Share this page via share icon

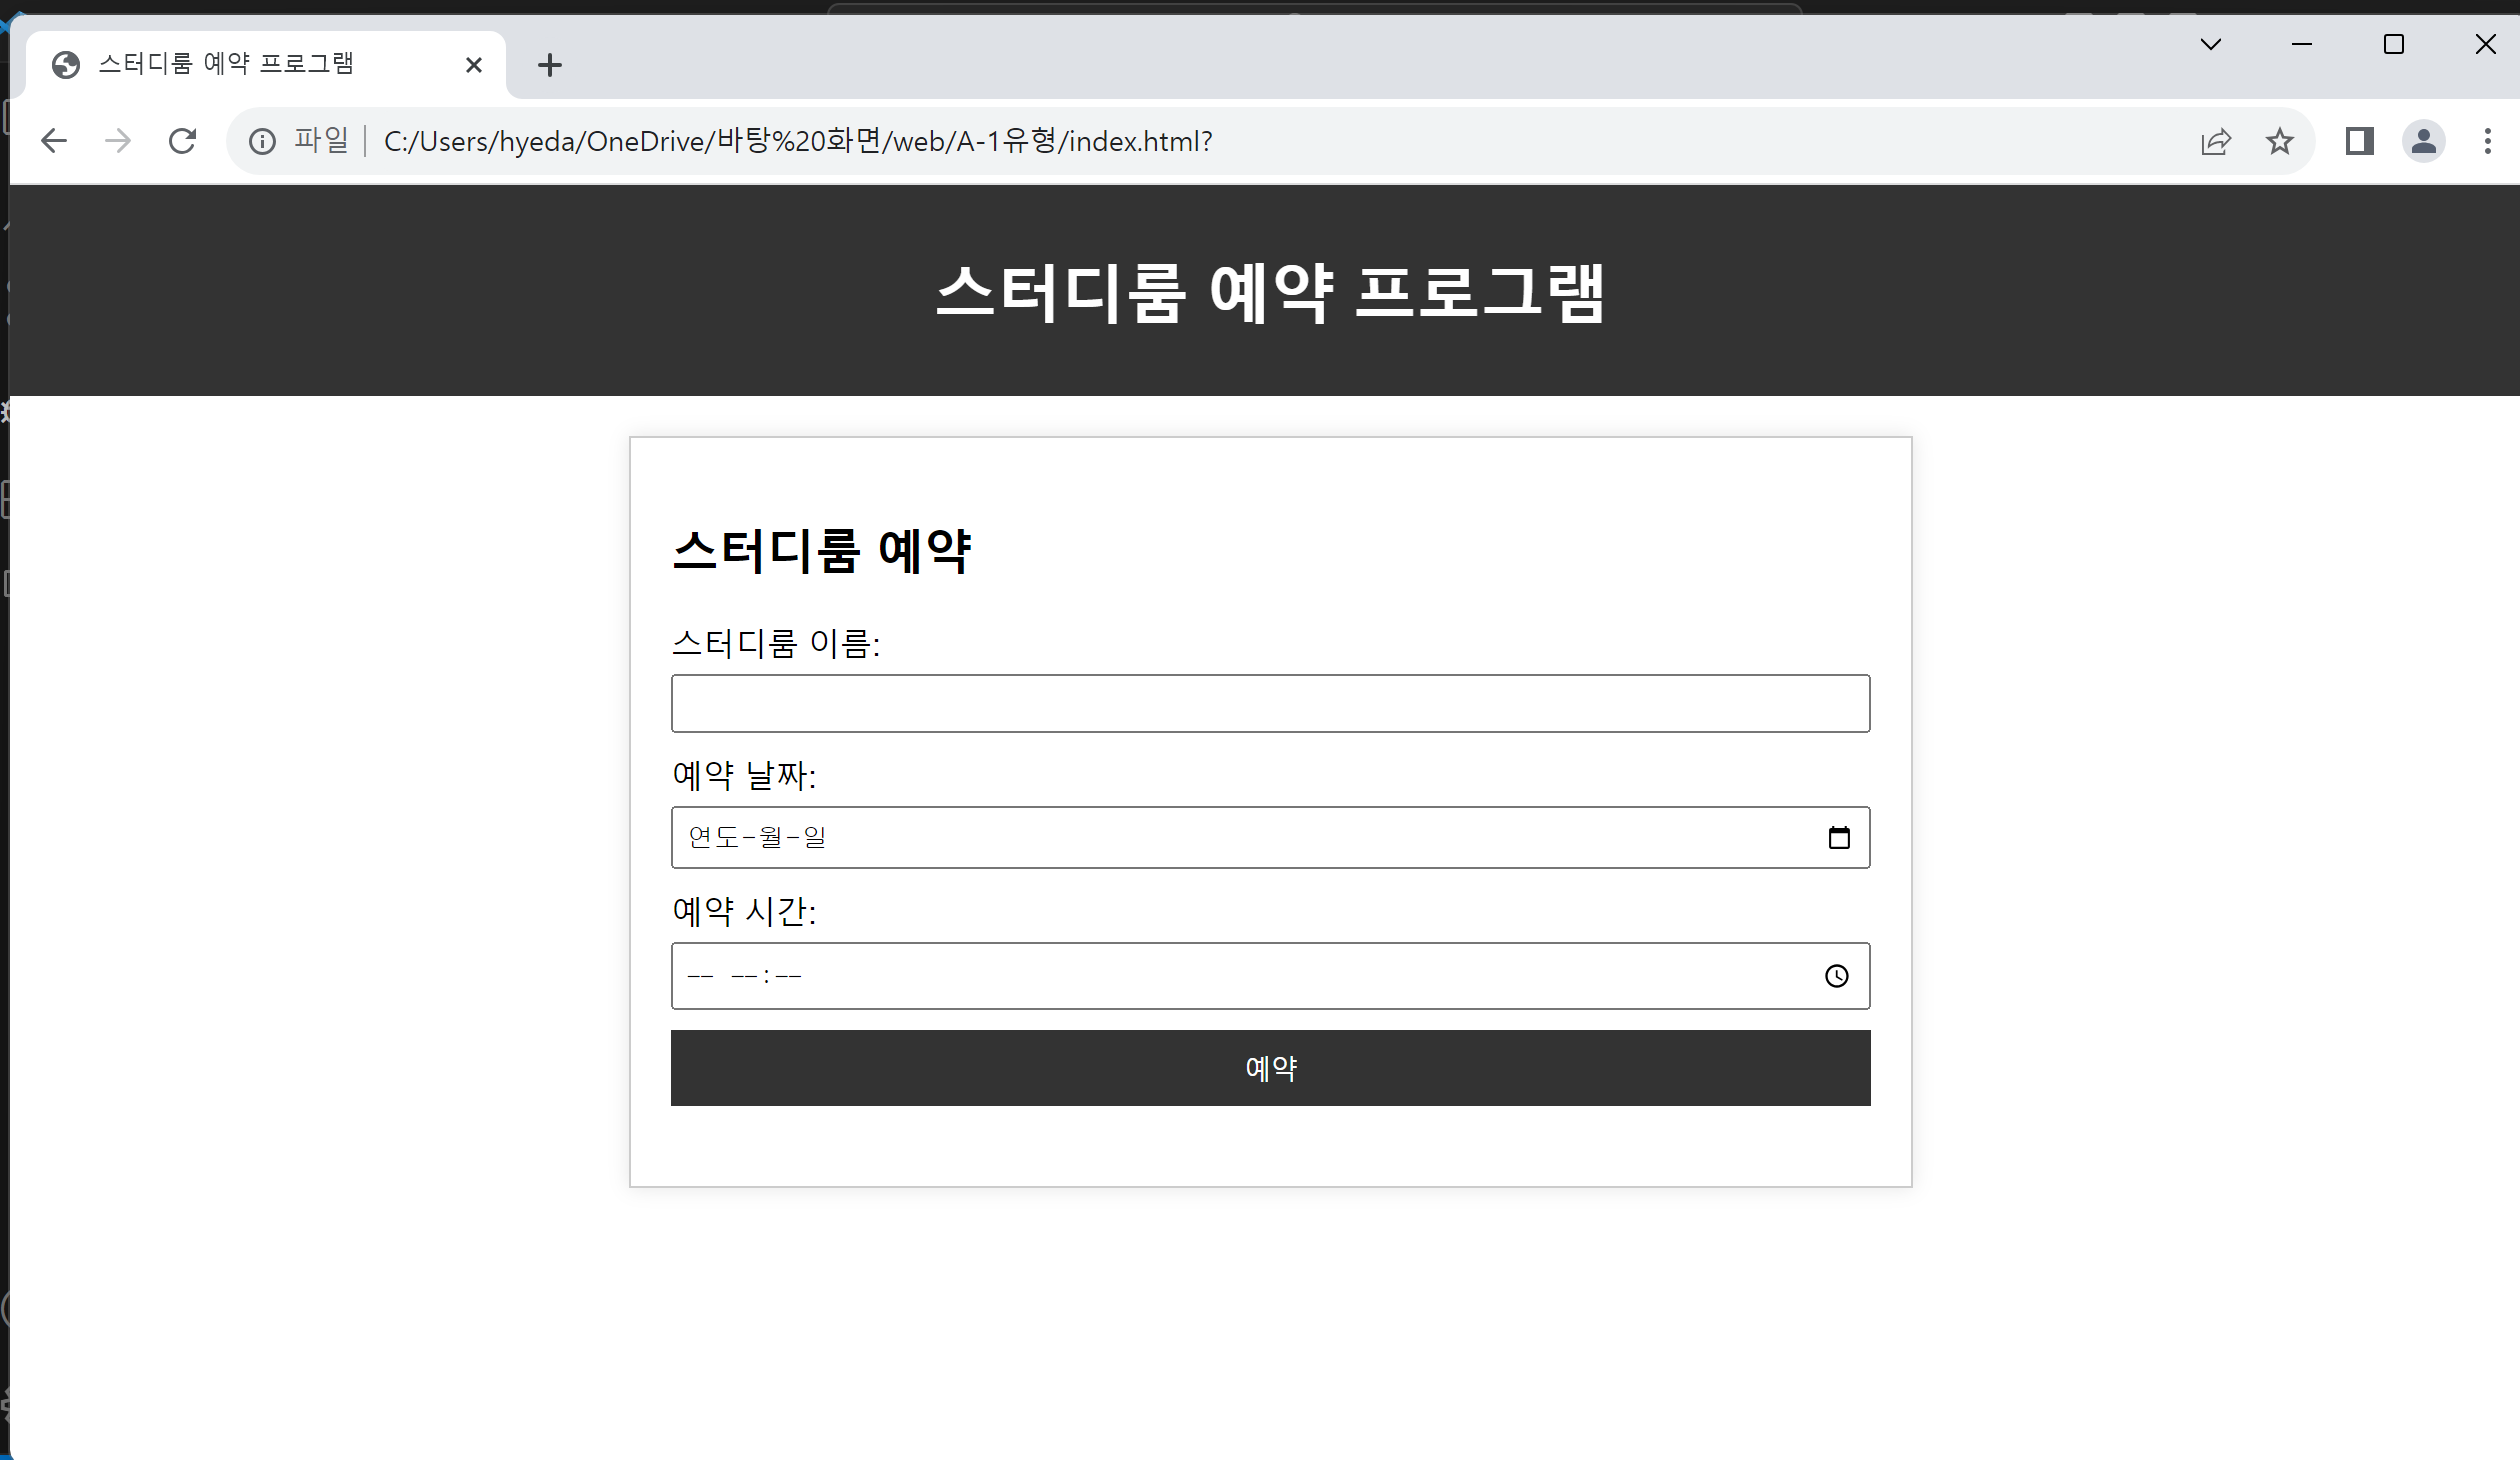pos(2216,141)
